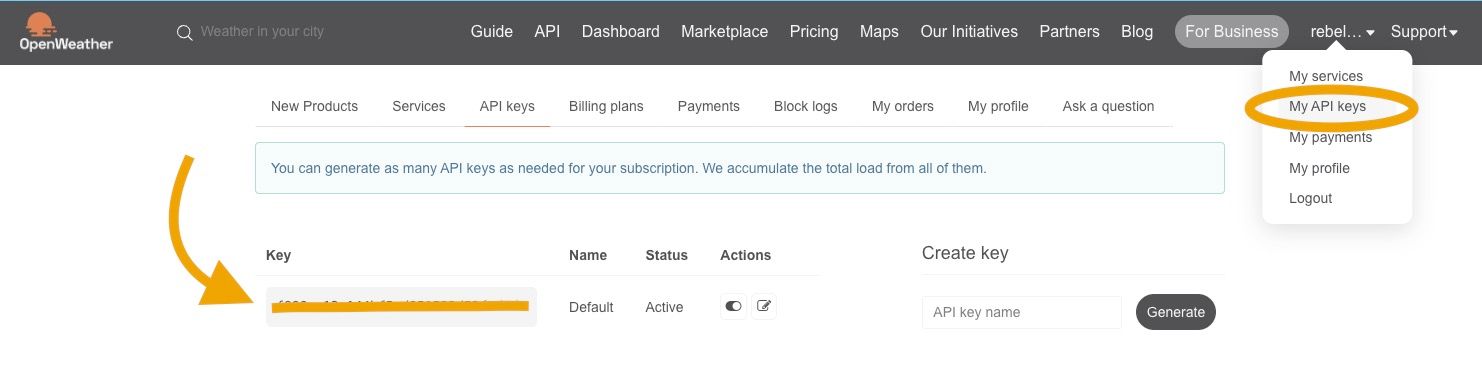This screenshot has height=365, width=1482.
Task: Select the masked API key text
Action: click(x=401, y=306)
